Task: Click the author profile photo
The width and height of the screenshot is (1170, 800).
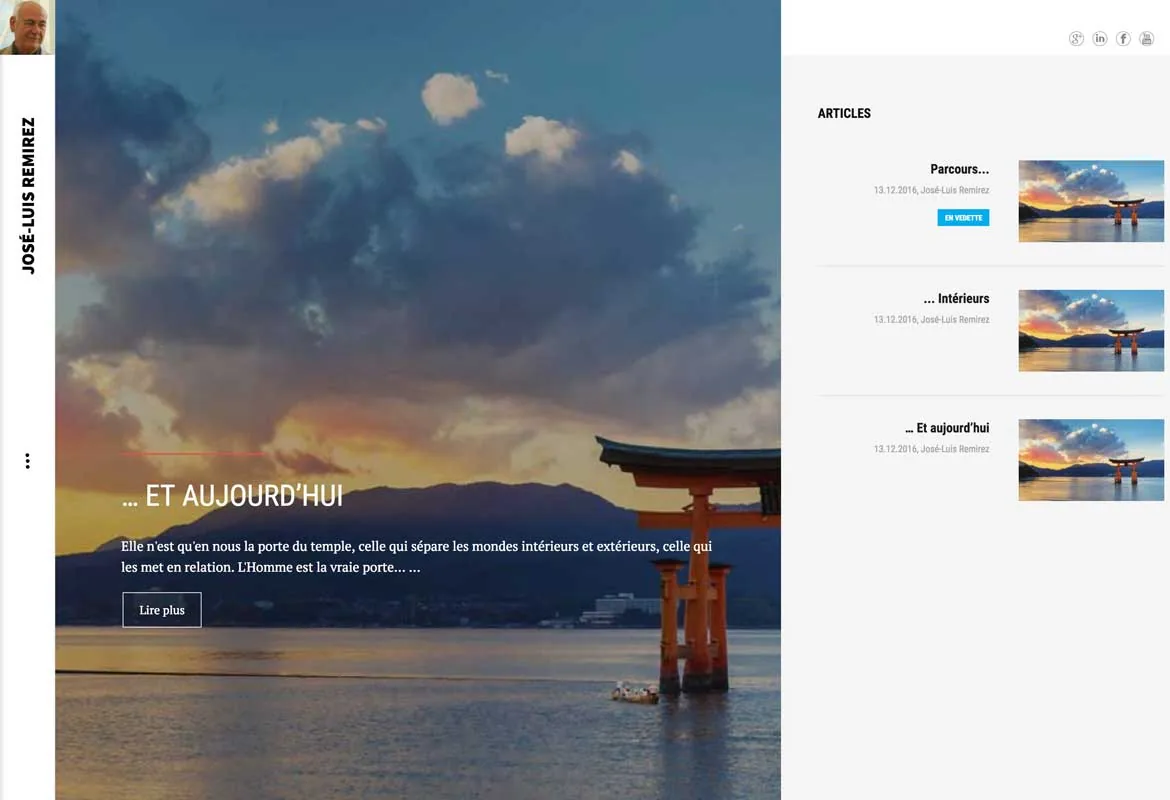Action: pos(28,28)
